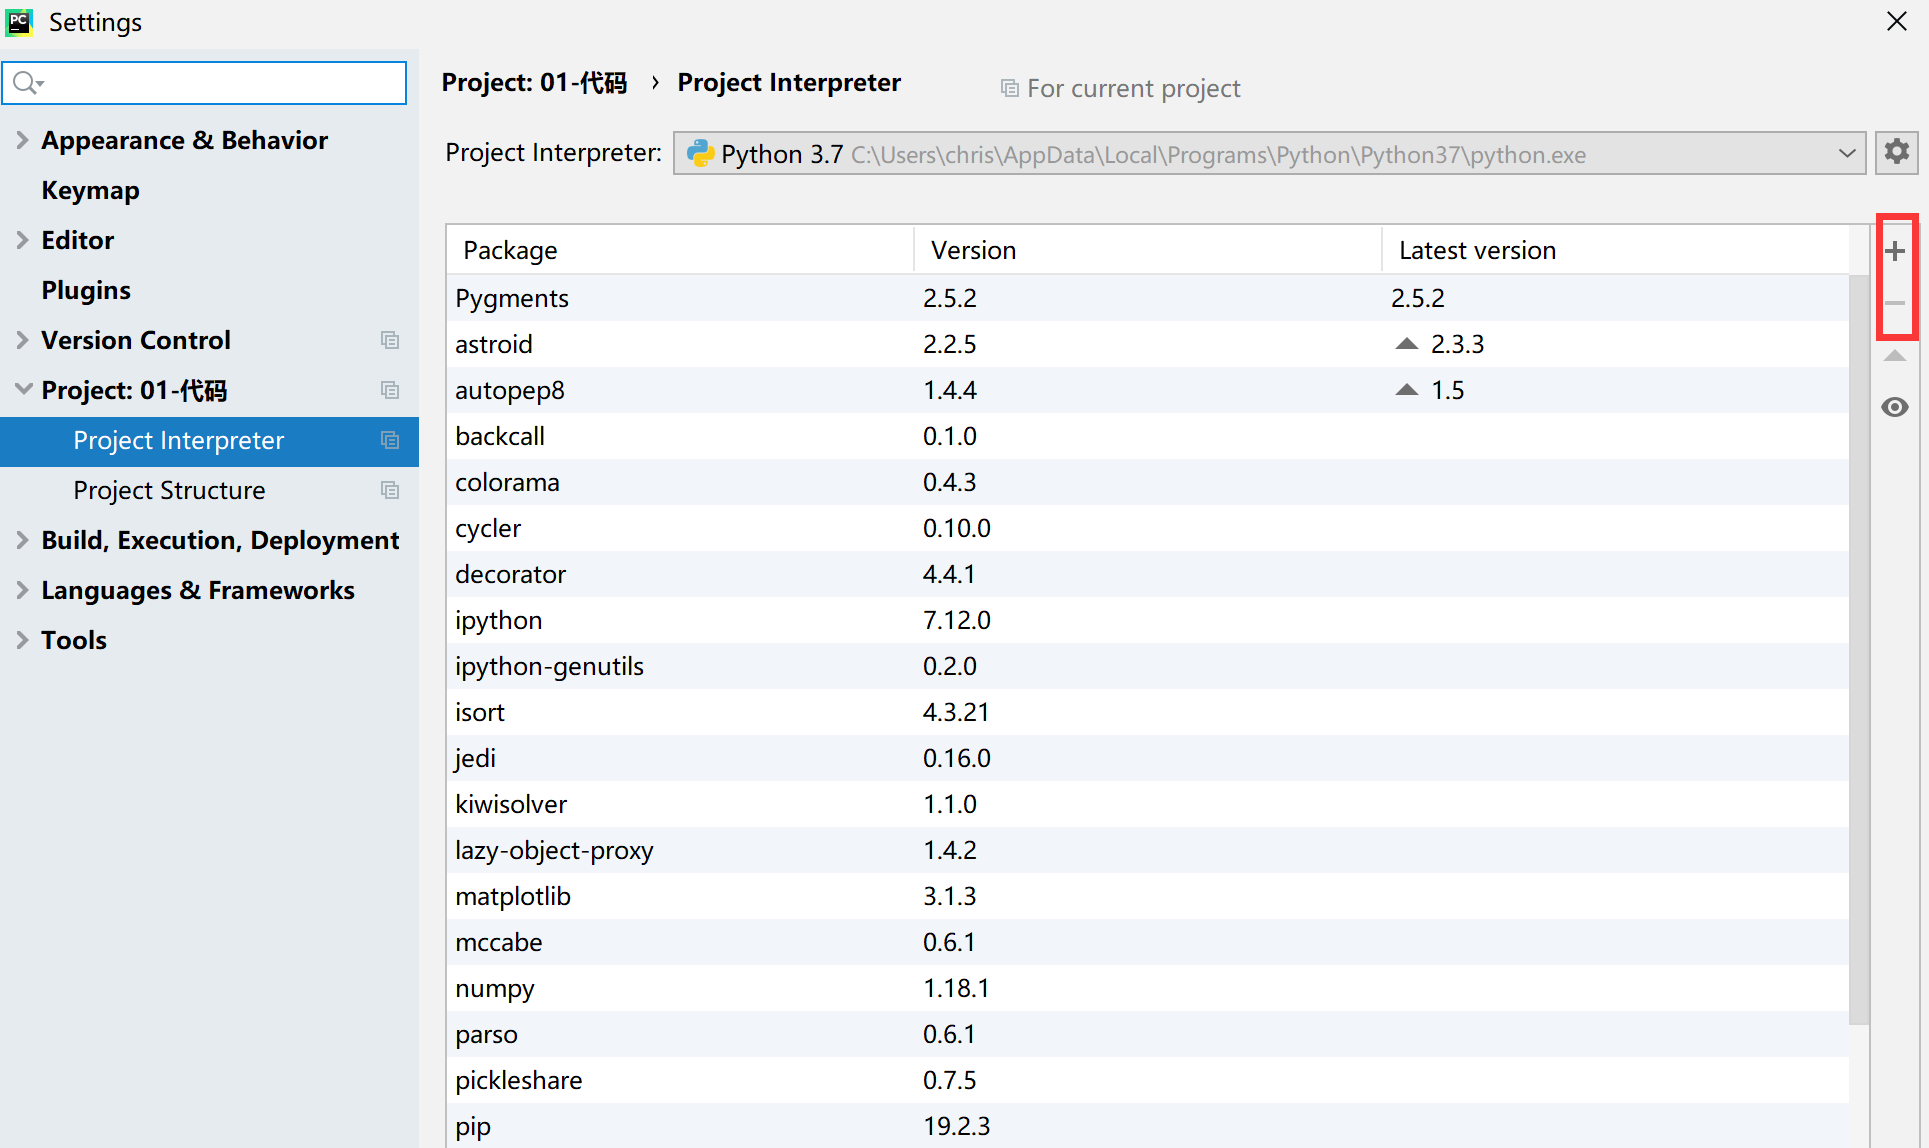Screen dimensions: 1929x1148
Task: Select the decorator package row
Action: coord(1148,574)
